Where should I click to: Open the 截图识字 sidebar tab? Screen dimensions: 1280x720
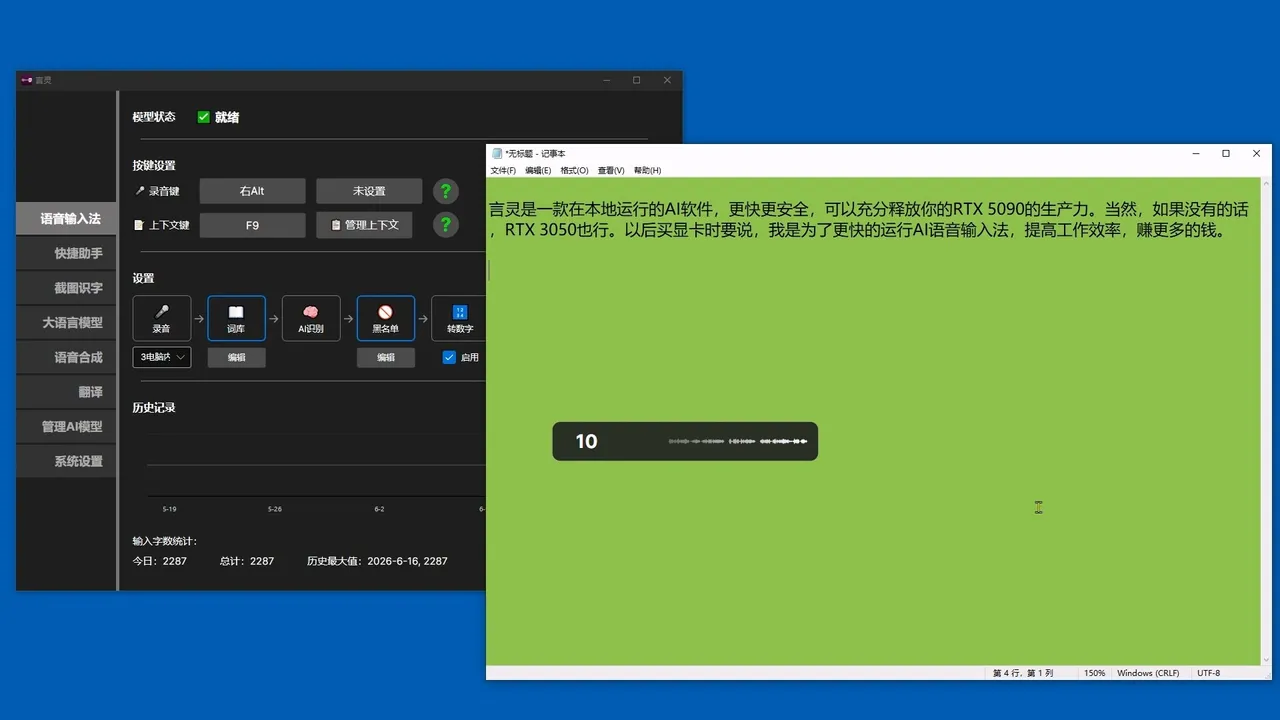[67, 288]
